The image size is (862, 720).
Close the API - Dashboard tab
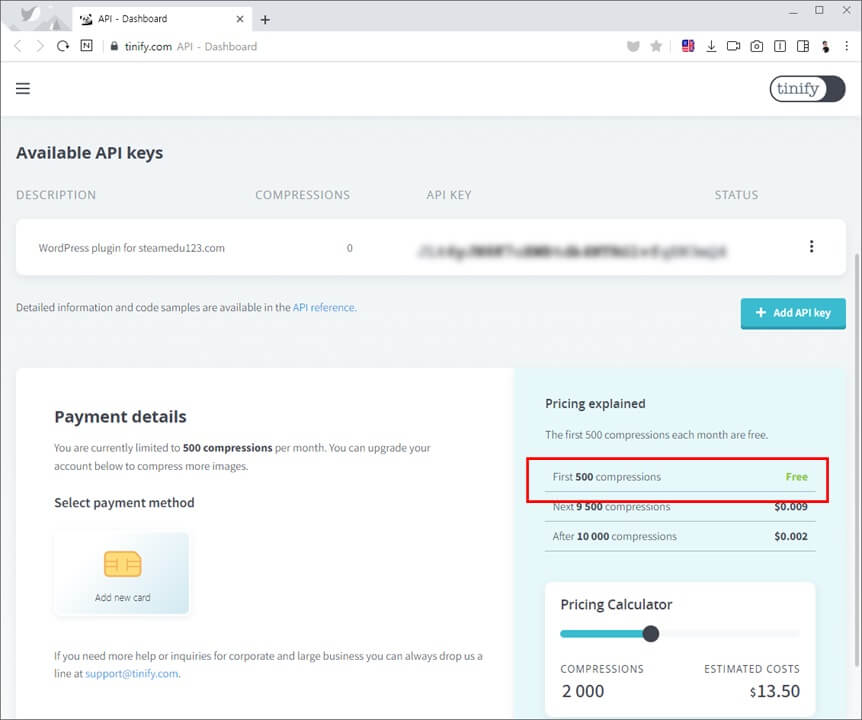(240, 19)
